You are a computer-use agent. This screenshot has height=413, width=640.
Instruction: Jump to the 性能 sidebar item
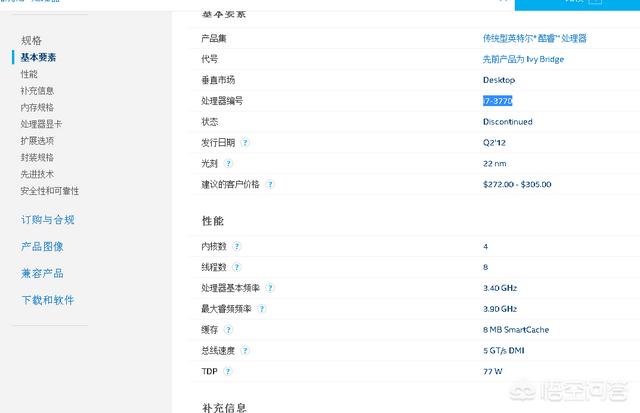click(29, 74)
